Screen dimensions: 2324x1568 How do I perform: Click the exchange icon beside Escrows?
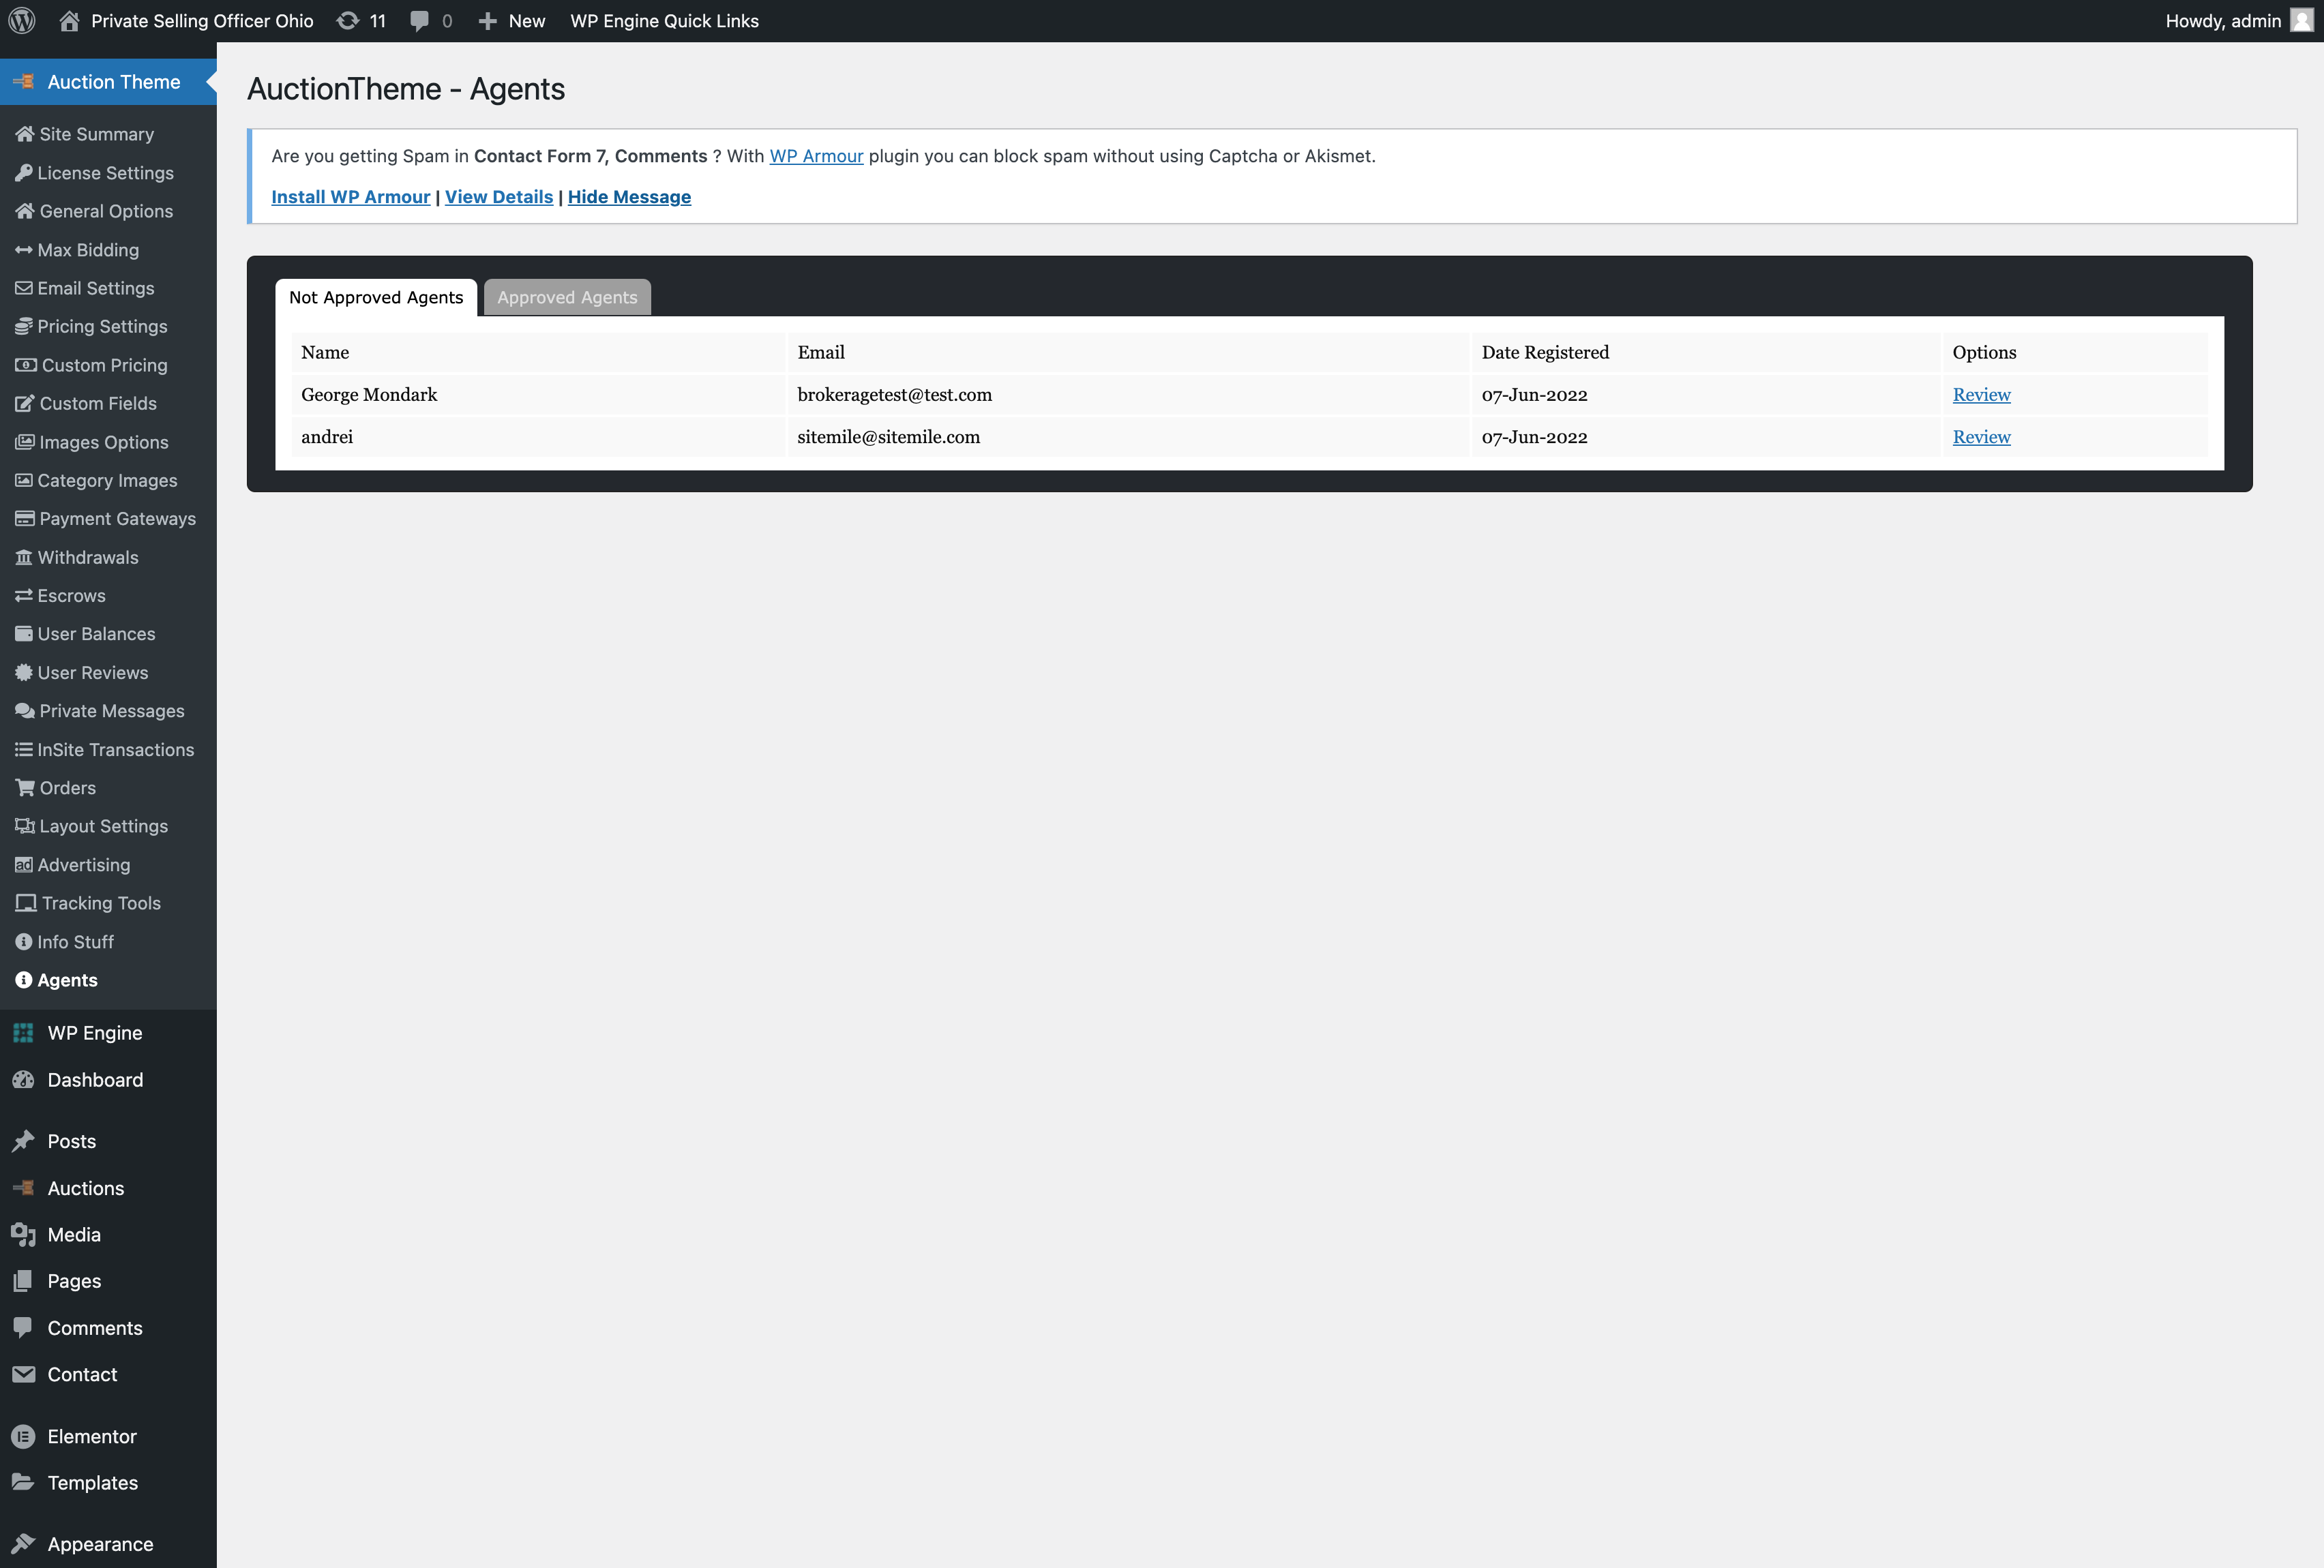tap(23, 595)
